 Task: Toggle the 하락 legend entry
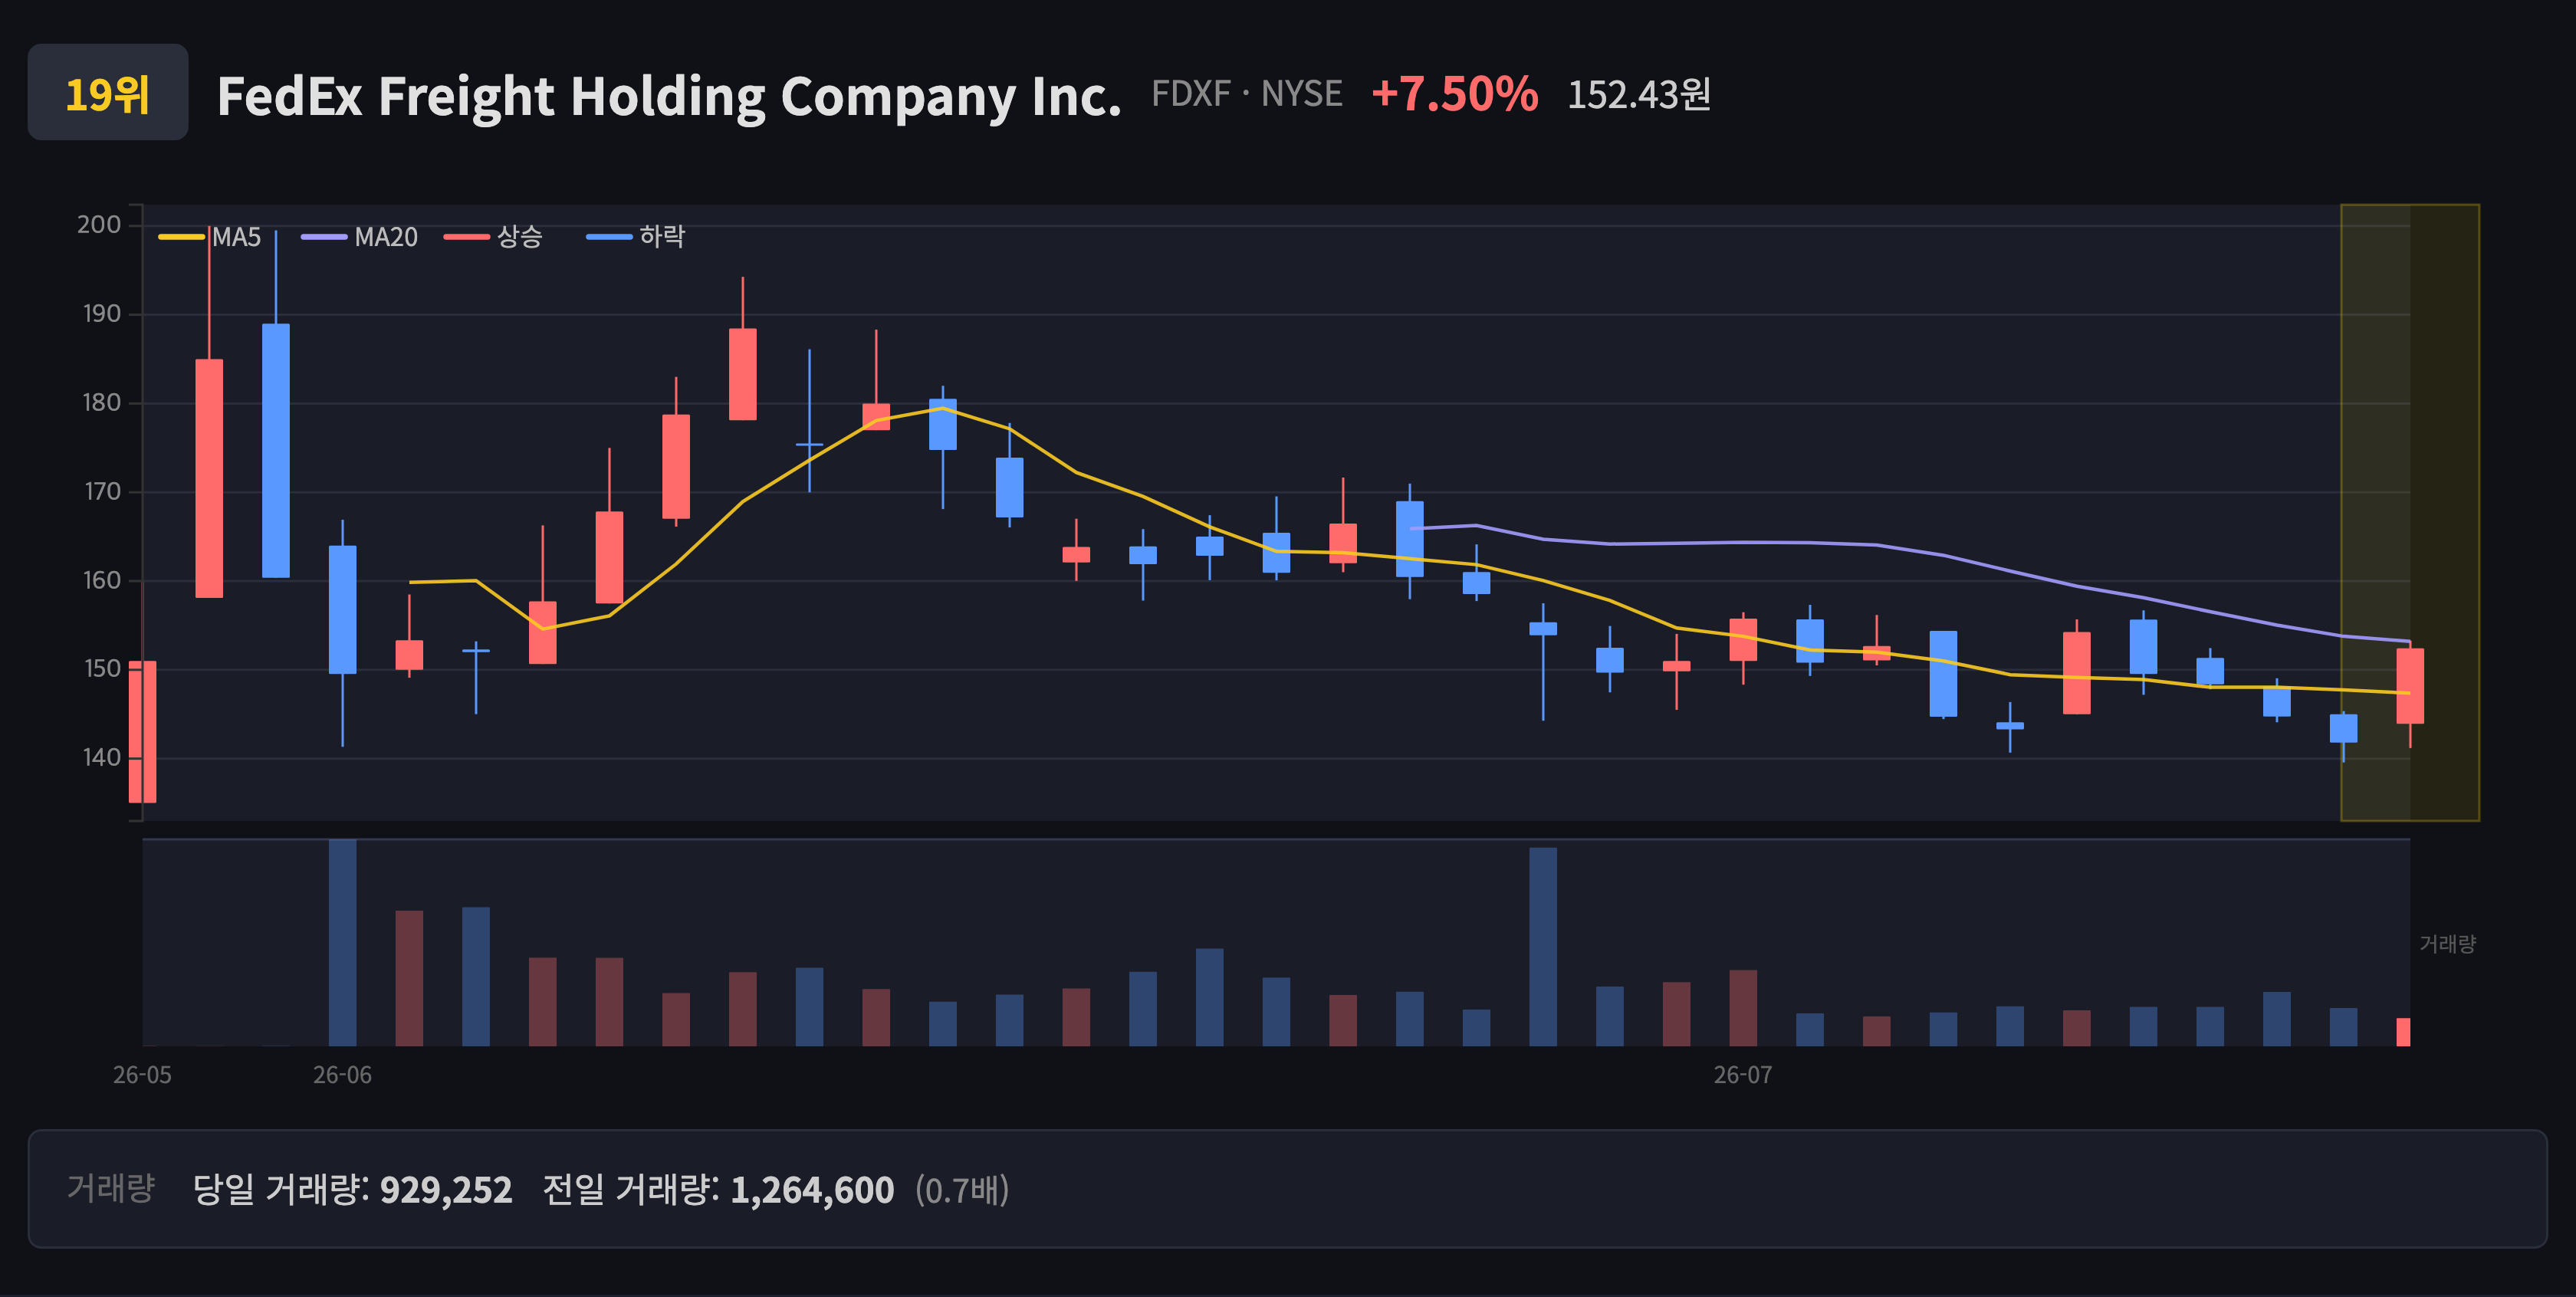636,237
